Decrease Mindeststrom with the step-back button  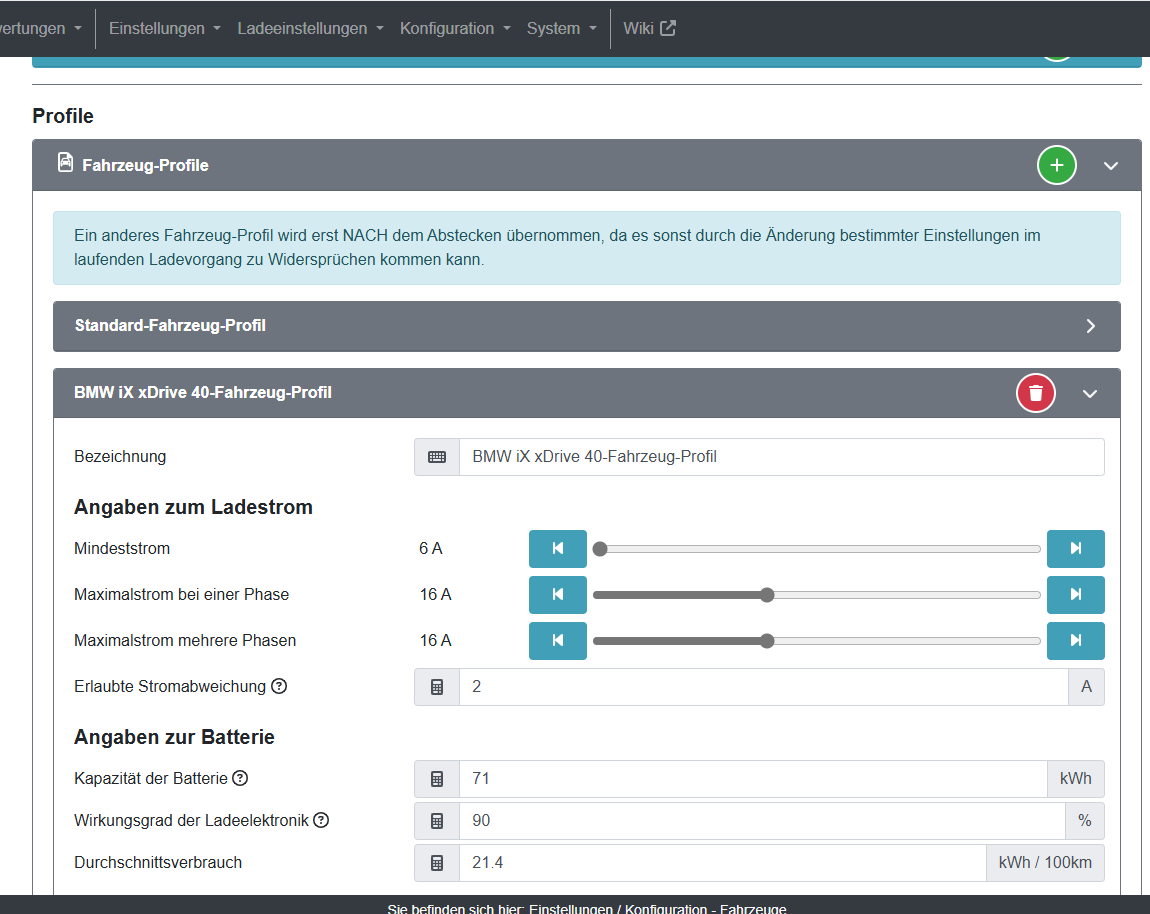click(x=557, y=548)
